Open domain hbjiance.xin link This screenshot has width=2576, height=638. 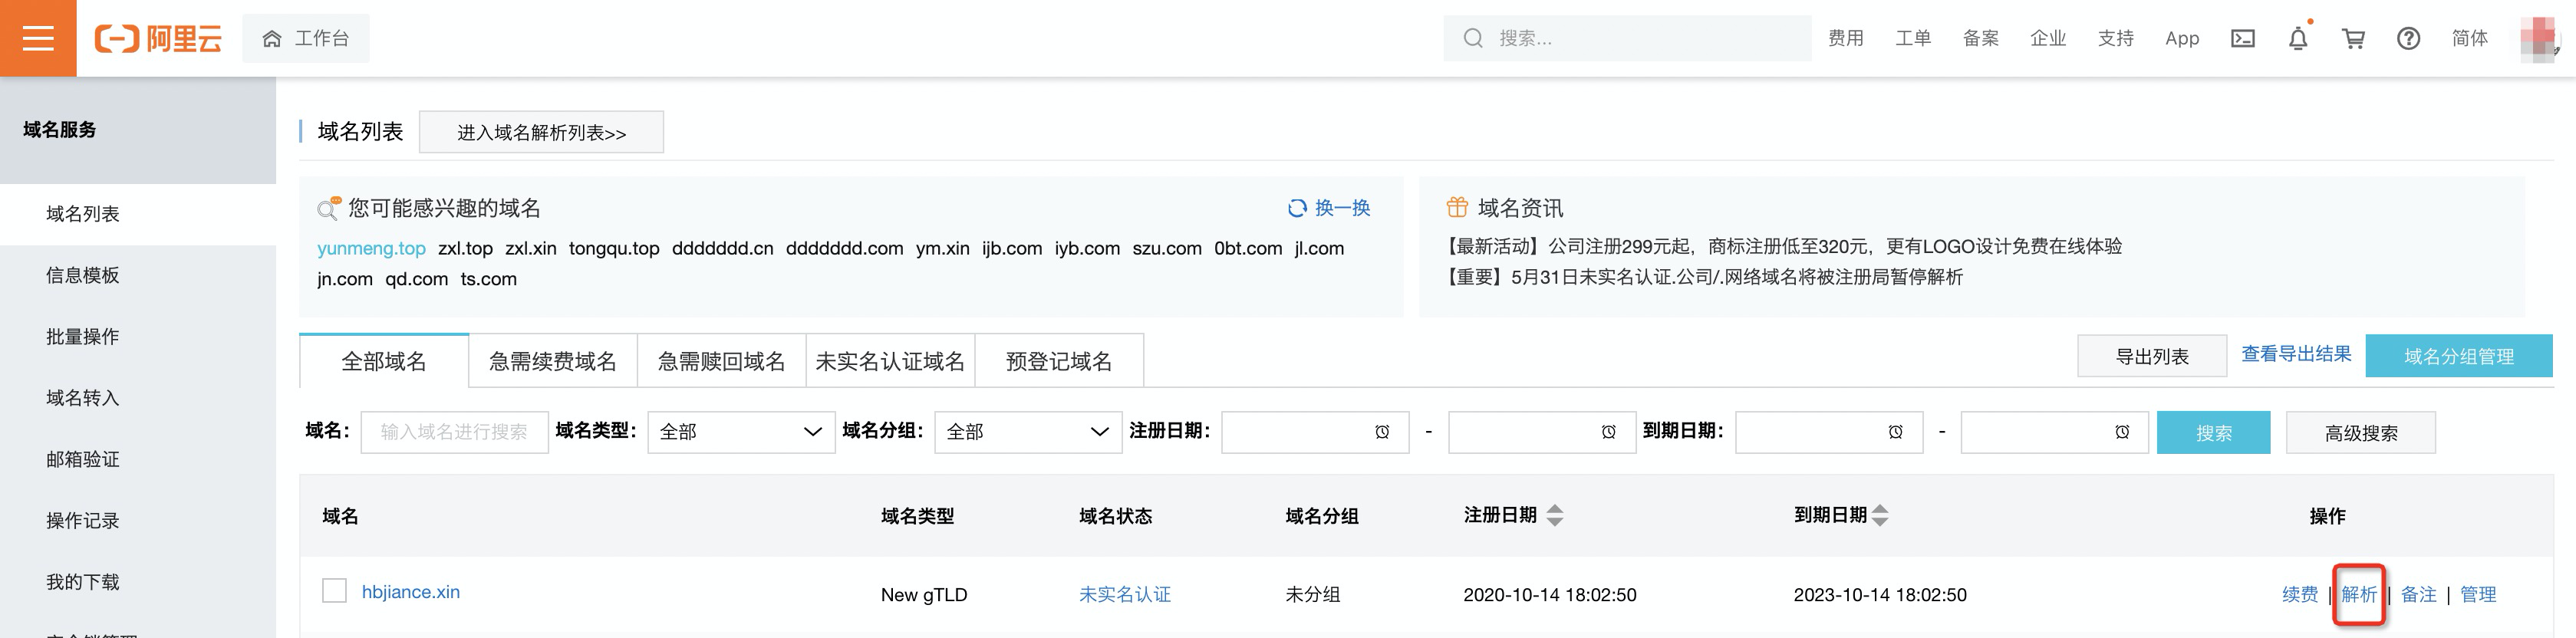(x=411, y=592)
